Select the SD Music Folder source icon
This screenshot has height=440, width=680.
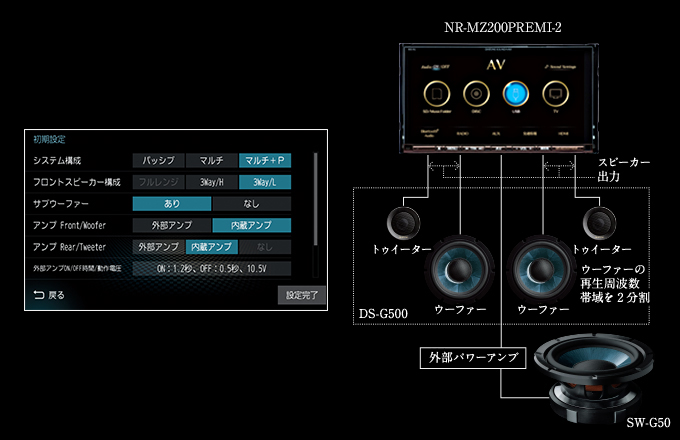[436, 93]
